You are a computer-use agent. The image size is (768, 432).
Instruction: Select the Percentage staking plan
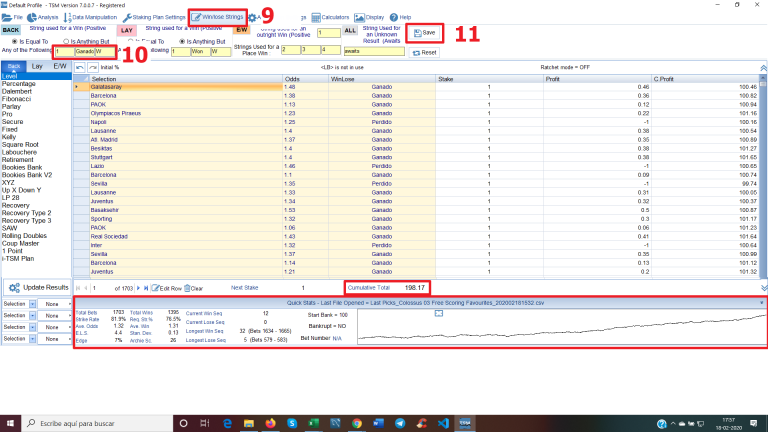[x=19, y=84]
